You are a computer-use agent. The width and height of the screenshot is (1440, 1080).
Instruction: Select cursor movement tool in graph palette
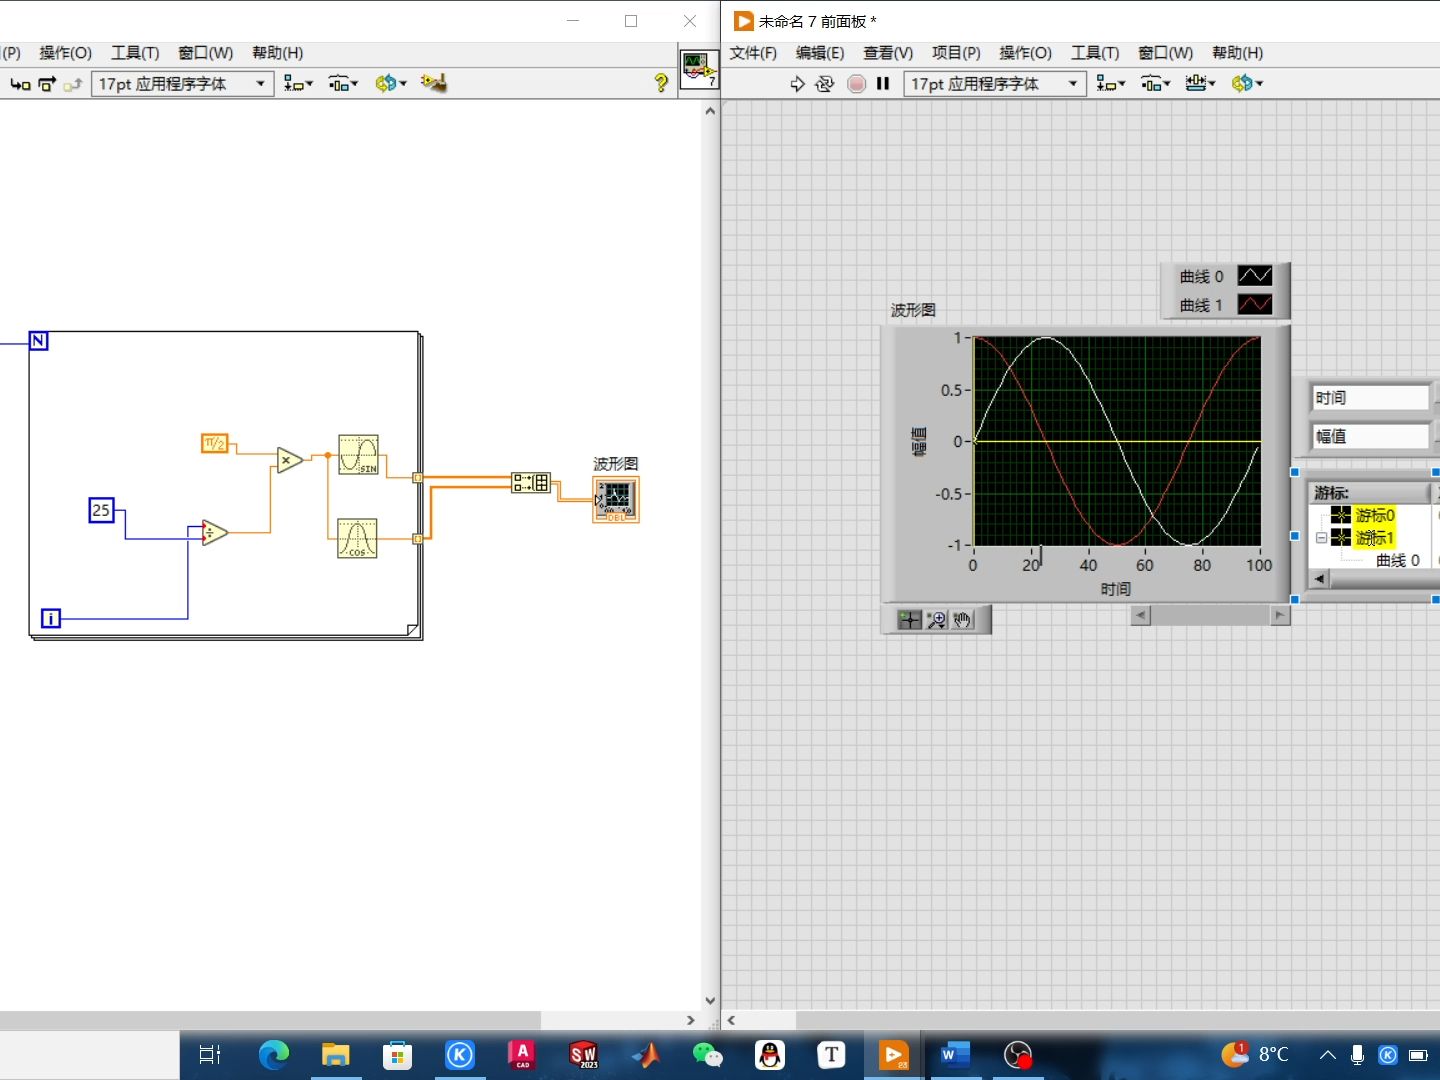click(909, 620)
